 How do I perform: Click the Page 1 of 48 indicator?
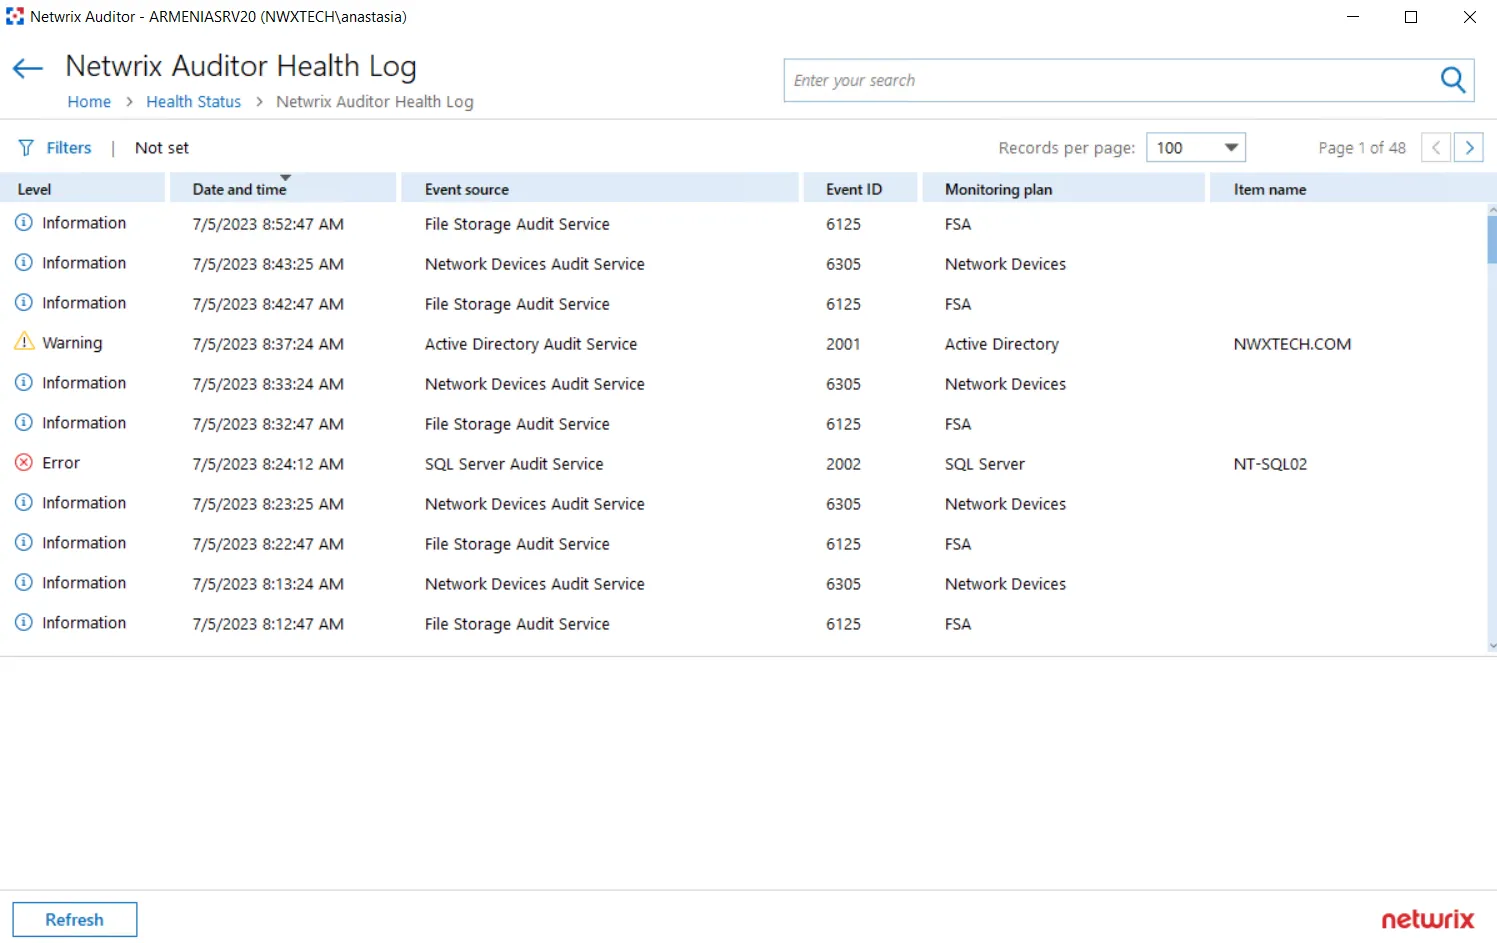point(1362,148)
